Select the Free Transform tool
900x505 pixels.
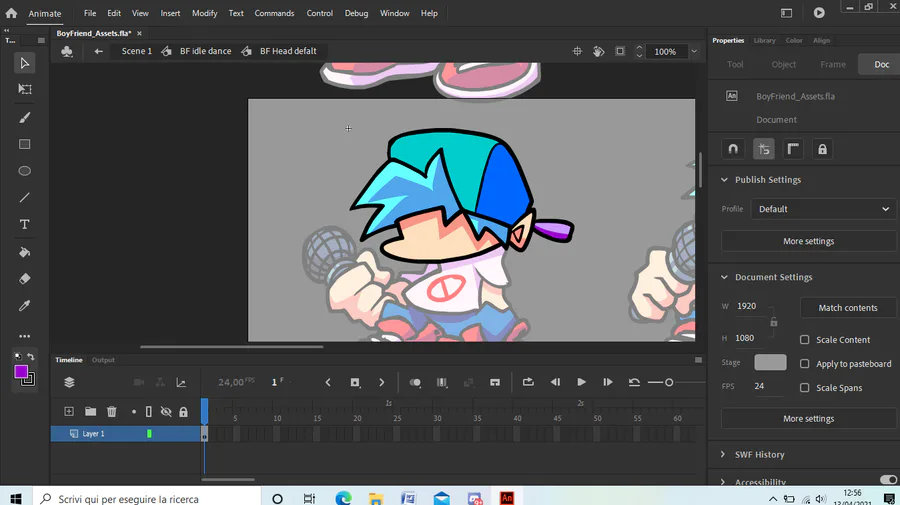[24, 89]
